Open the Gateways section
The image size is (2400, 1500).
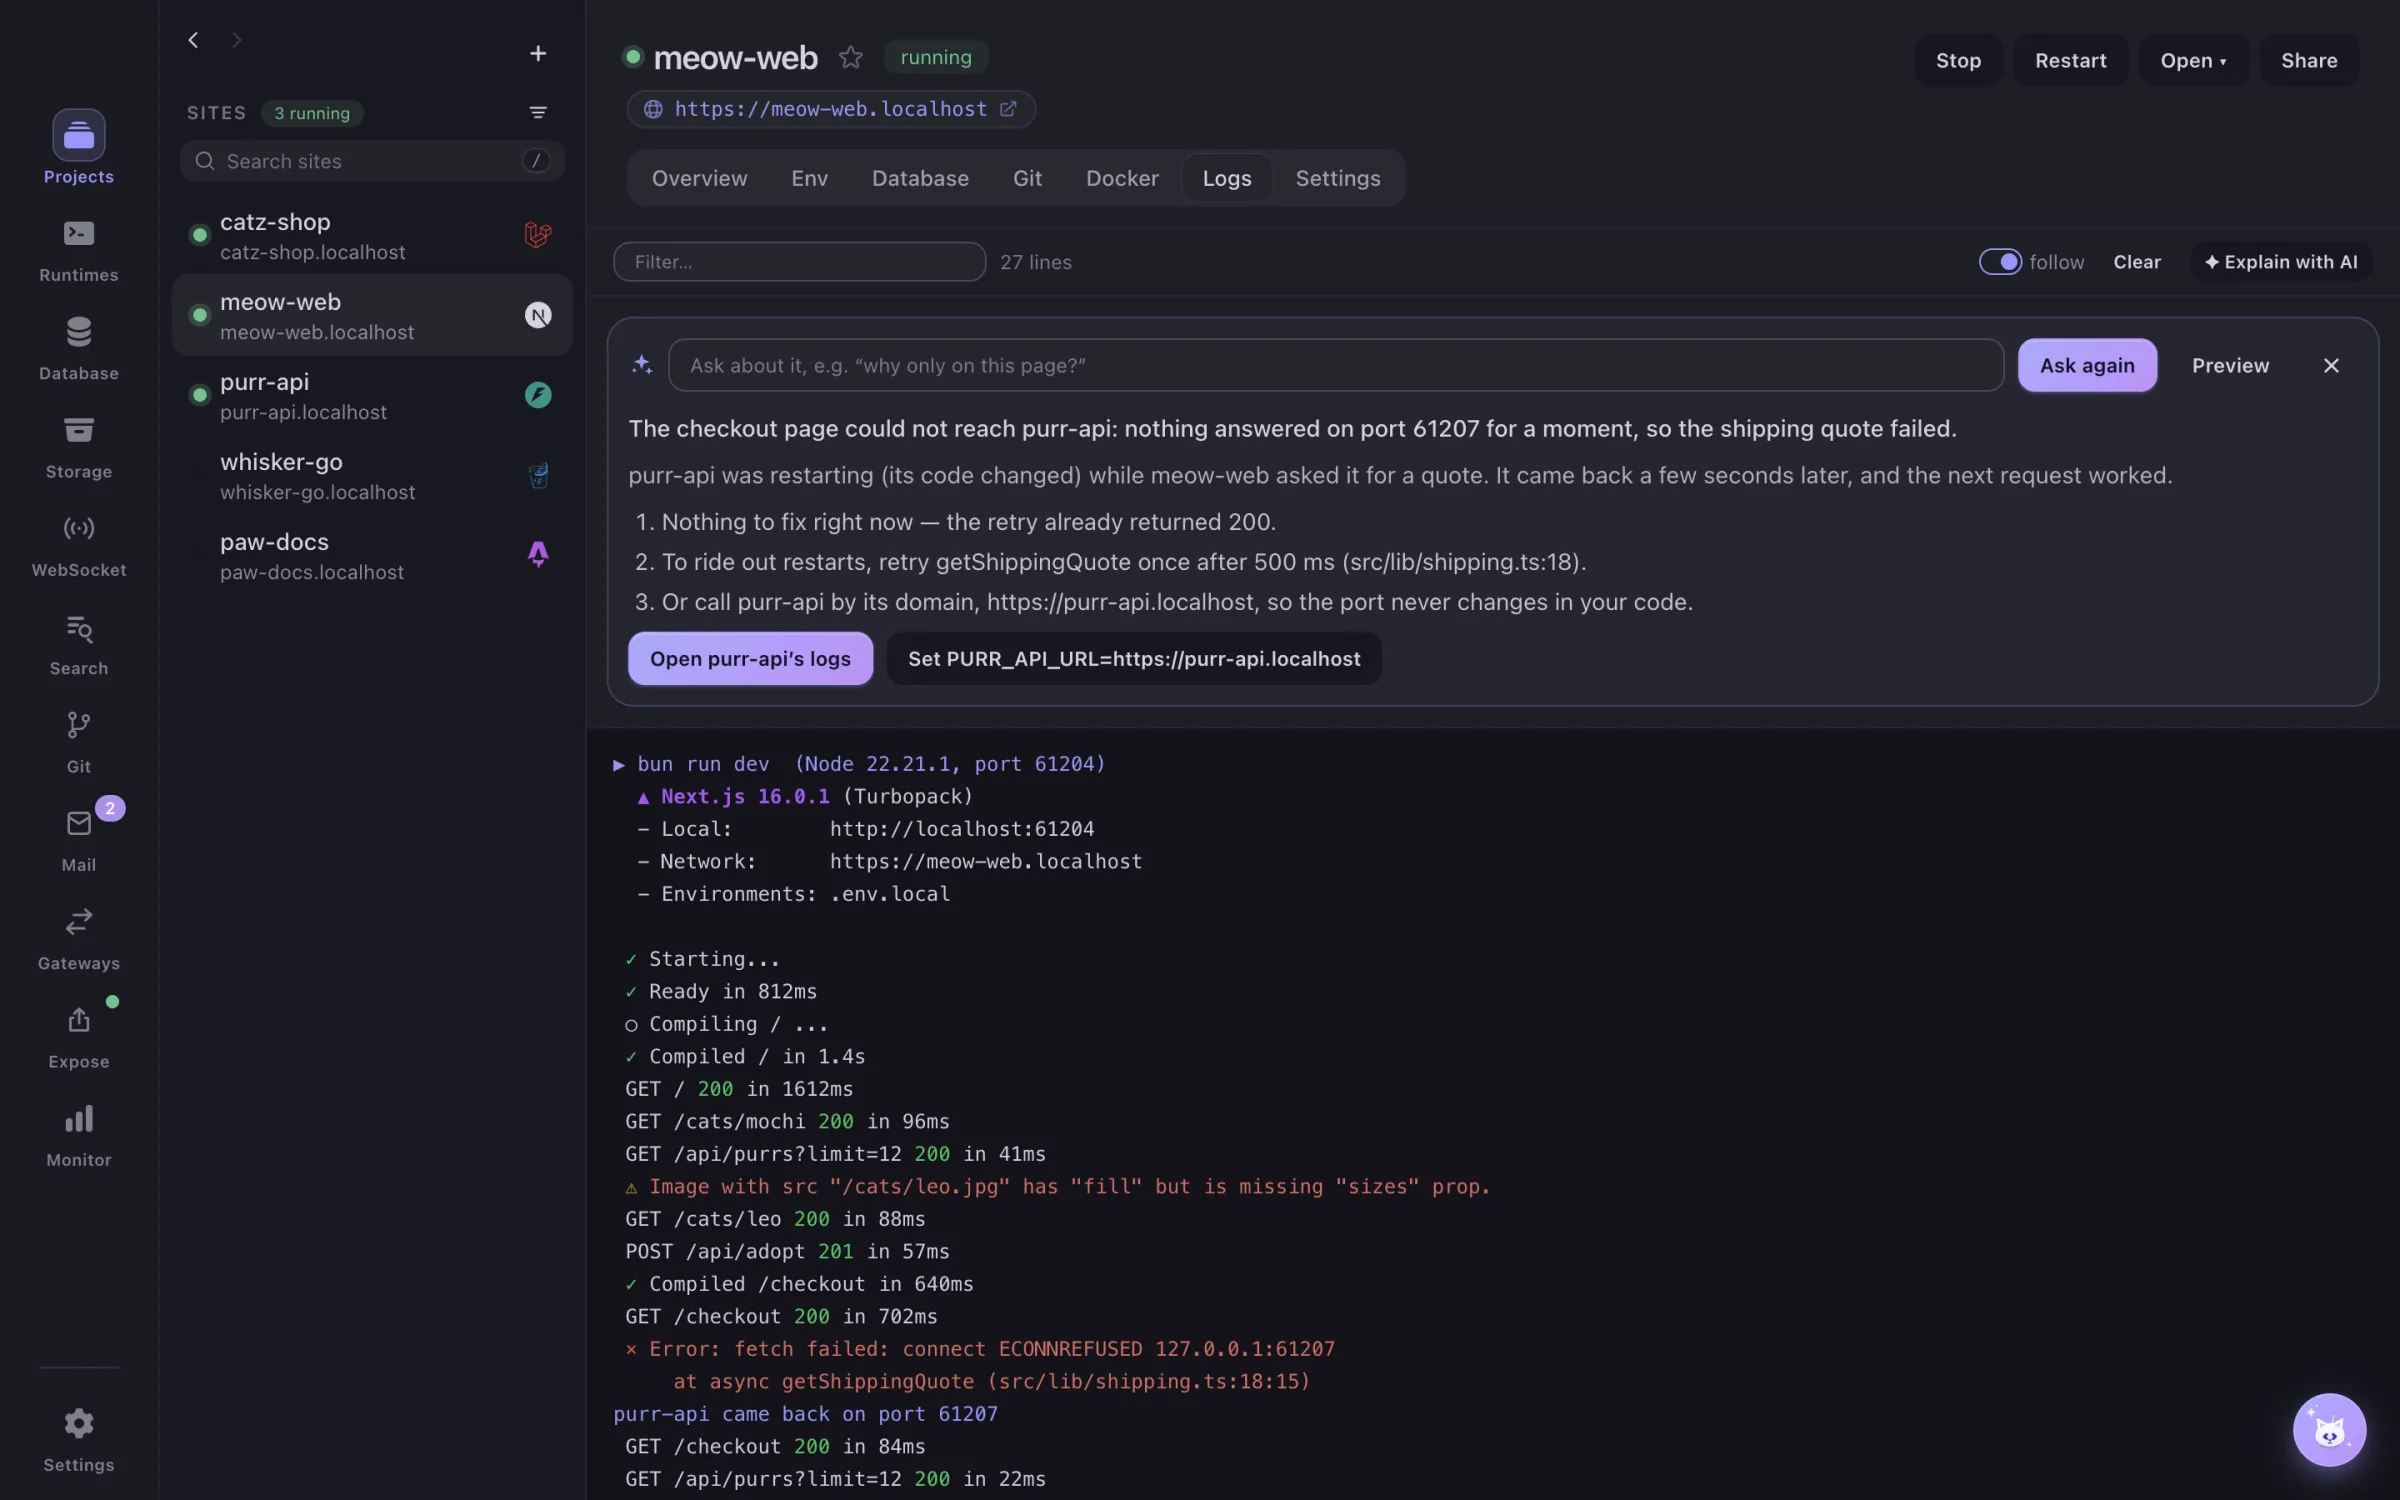click(78, 939)
